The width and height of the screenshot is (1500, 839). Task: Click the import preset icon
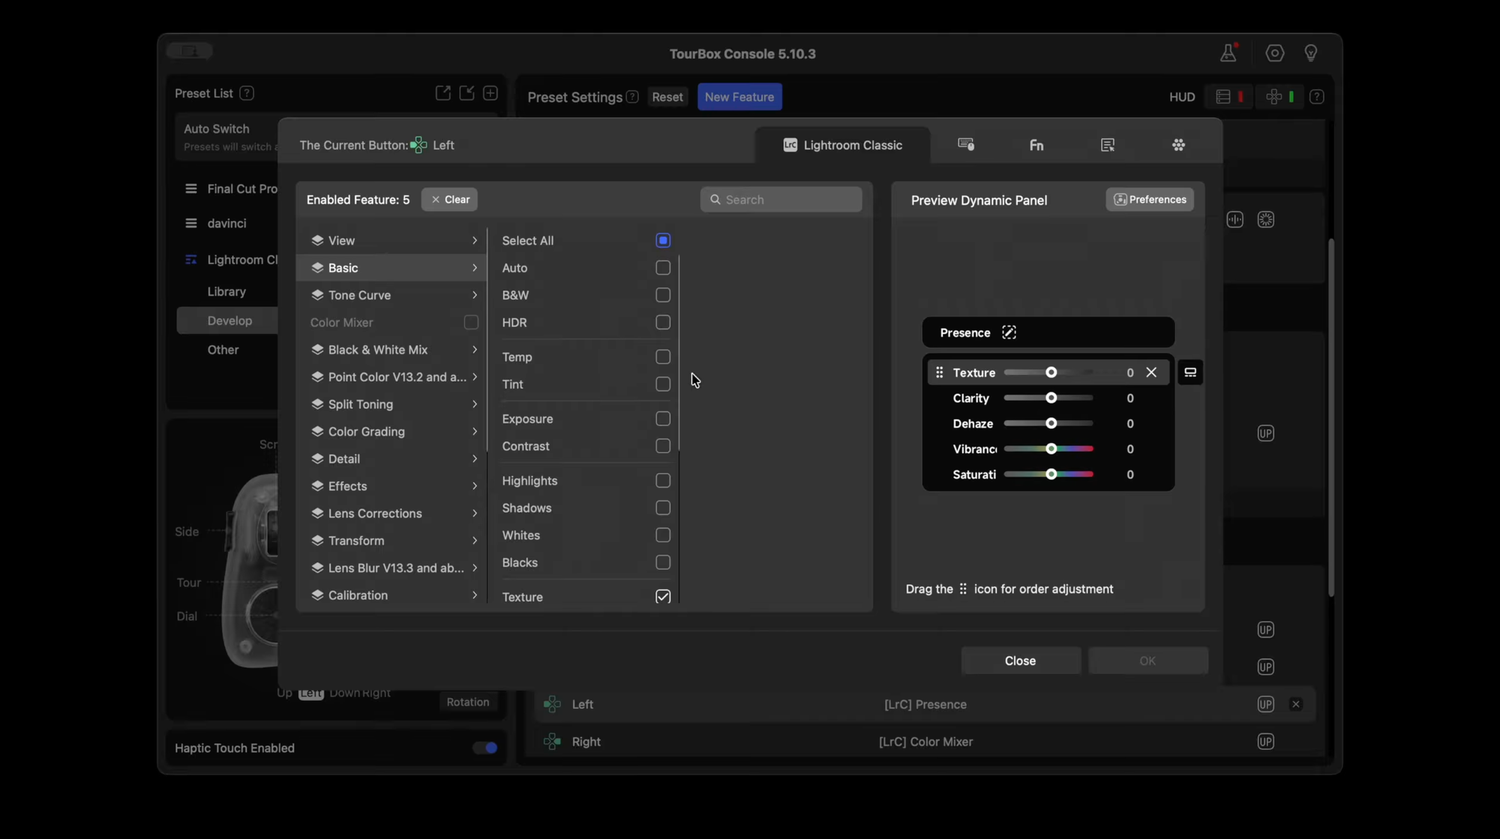coord(467,93)
